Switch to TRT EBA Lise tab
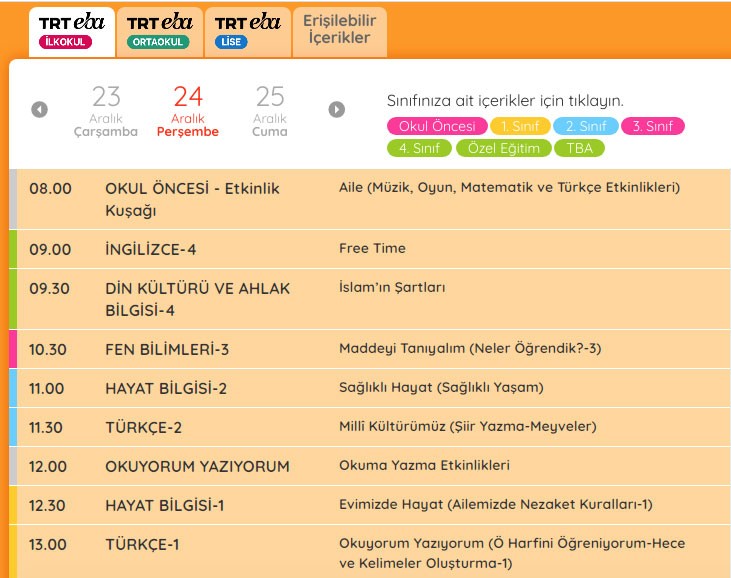The width and height of the screenshot is (731, 578). [247, 31]
